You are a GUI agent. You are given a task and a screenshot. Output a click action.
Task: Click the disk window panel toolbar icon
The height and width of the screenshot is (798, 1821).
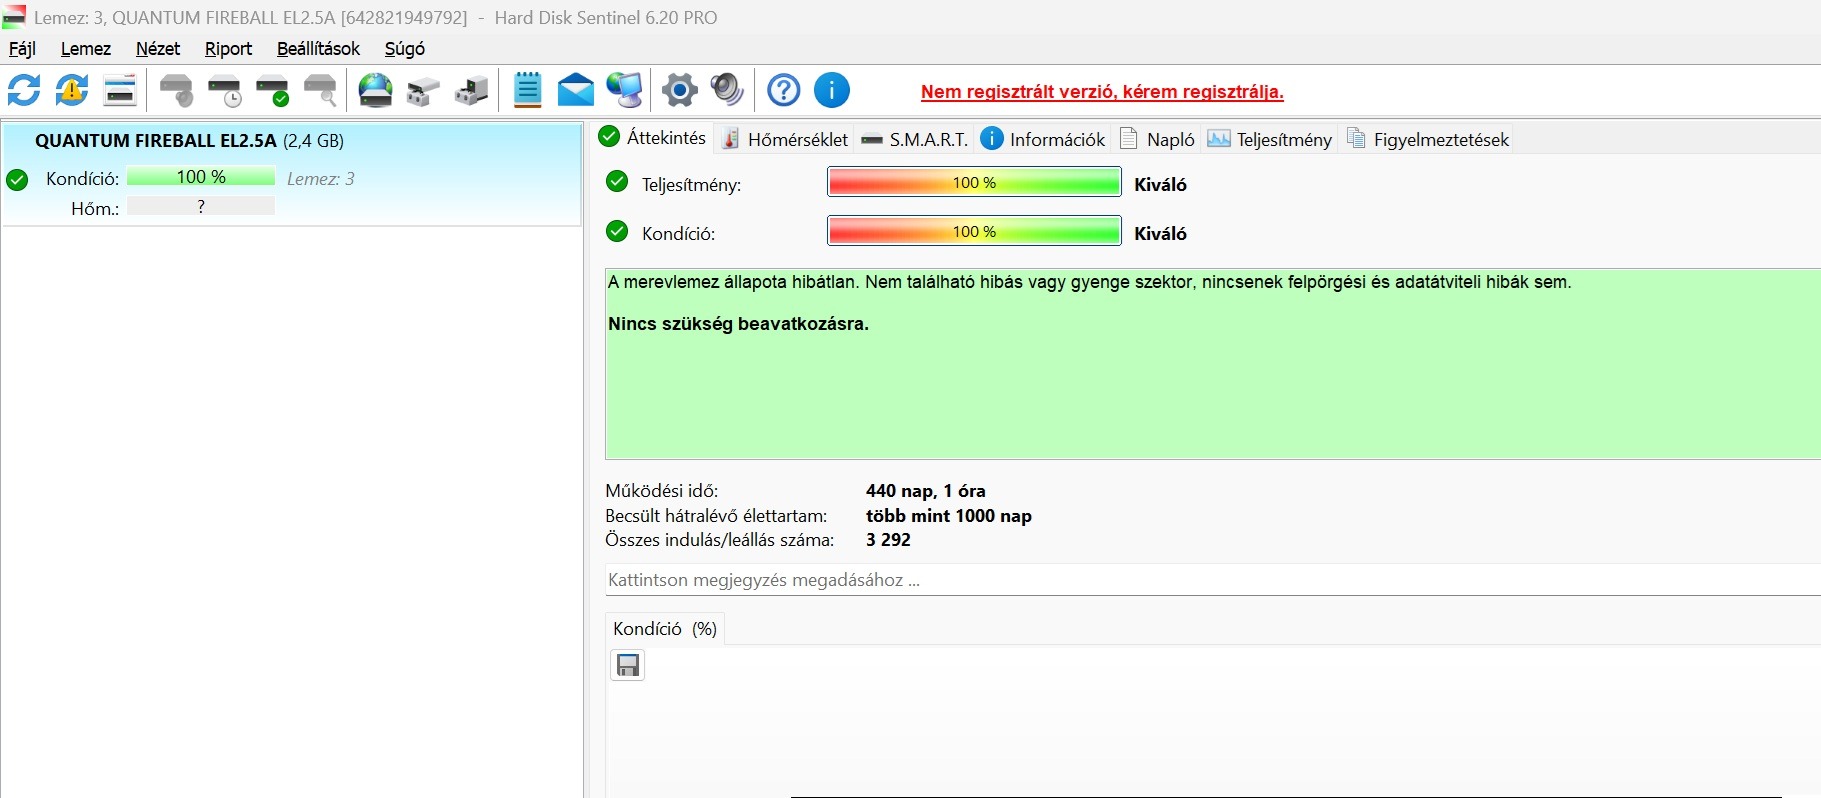pyautogui.click(x=120, y=90)
